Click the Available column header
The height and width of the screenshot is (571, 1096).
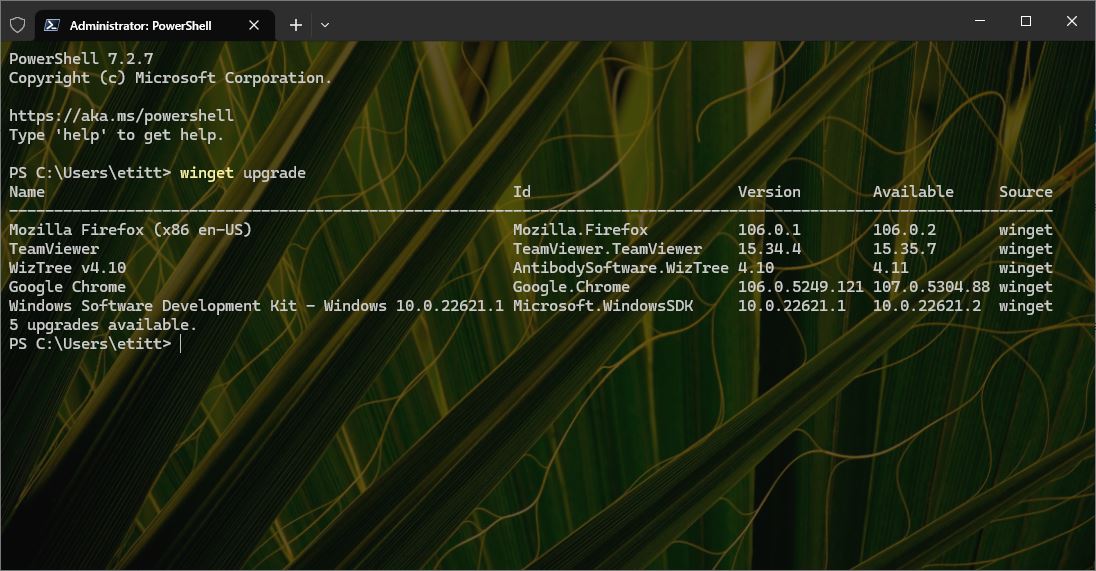[913, 192]
